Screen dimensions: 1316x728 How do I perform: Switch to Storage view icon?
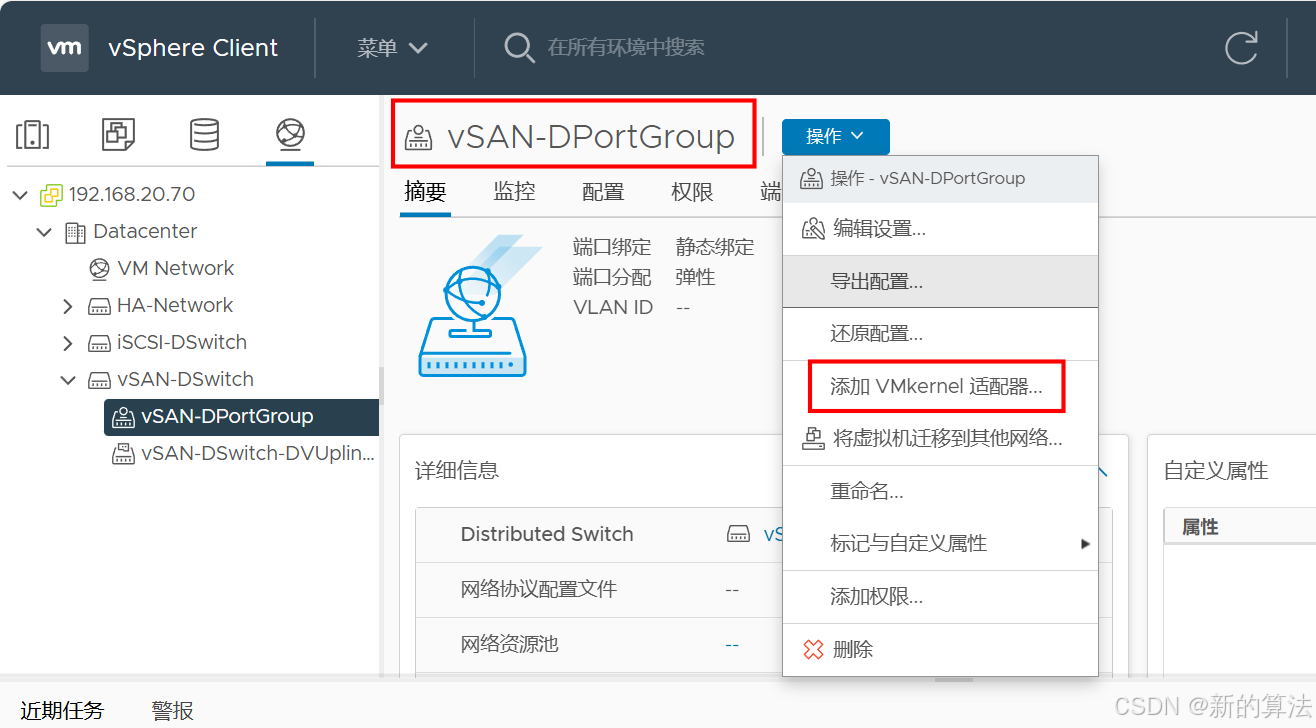[x=204, y=134]
